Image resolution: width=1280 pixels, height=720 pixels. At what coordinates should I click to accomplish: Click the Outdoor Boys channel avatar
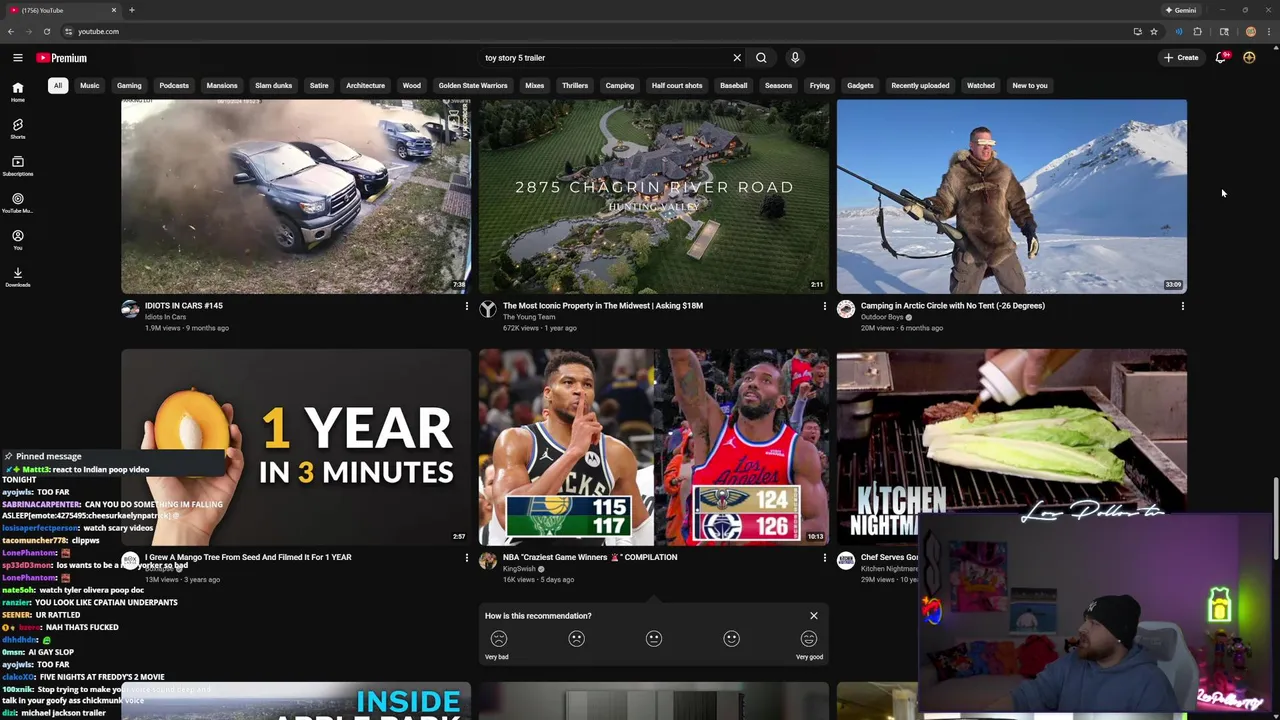pyautogui.click(x=846, y=310)
